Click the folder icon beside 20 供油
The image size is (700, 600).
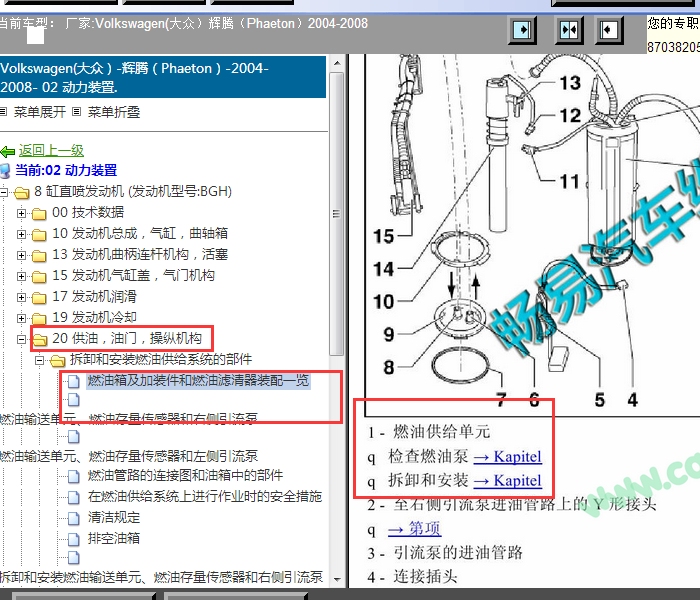[x=39, y=340]
